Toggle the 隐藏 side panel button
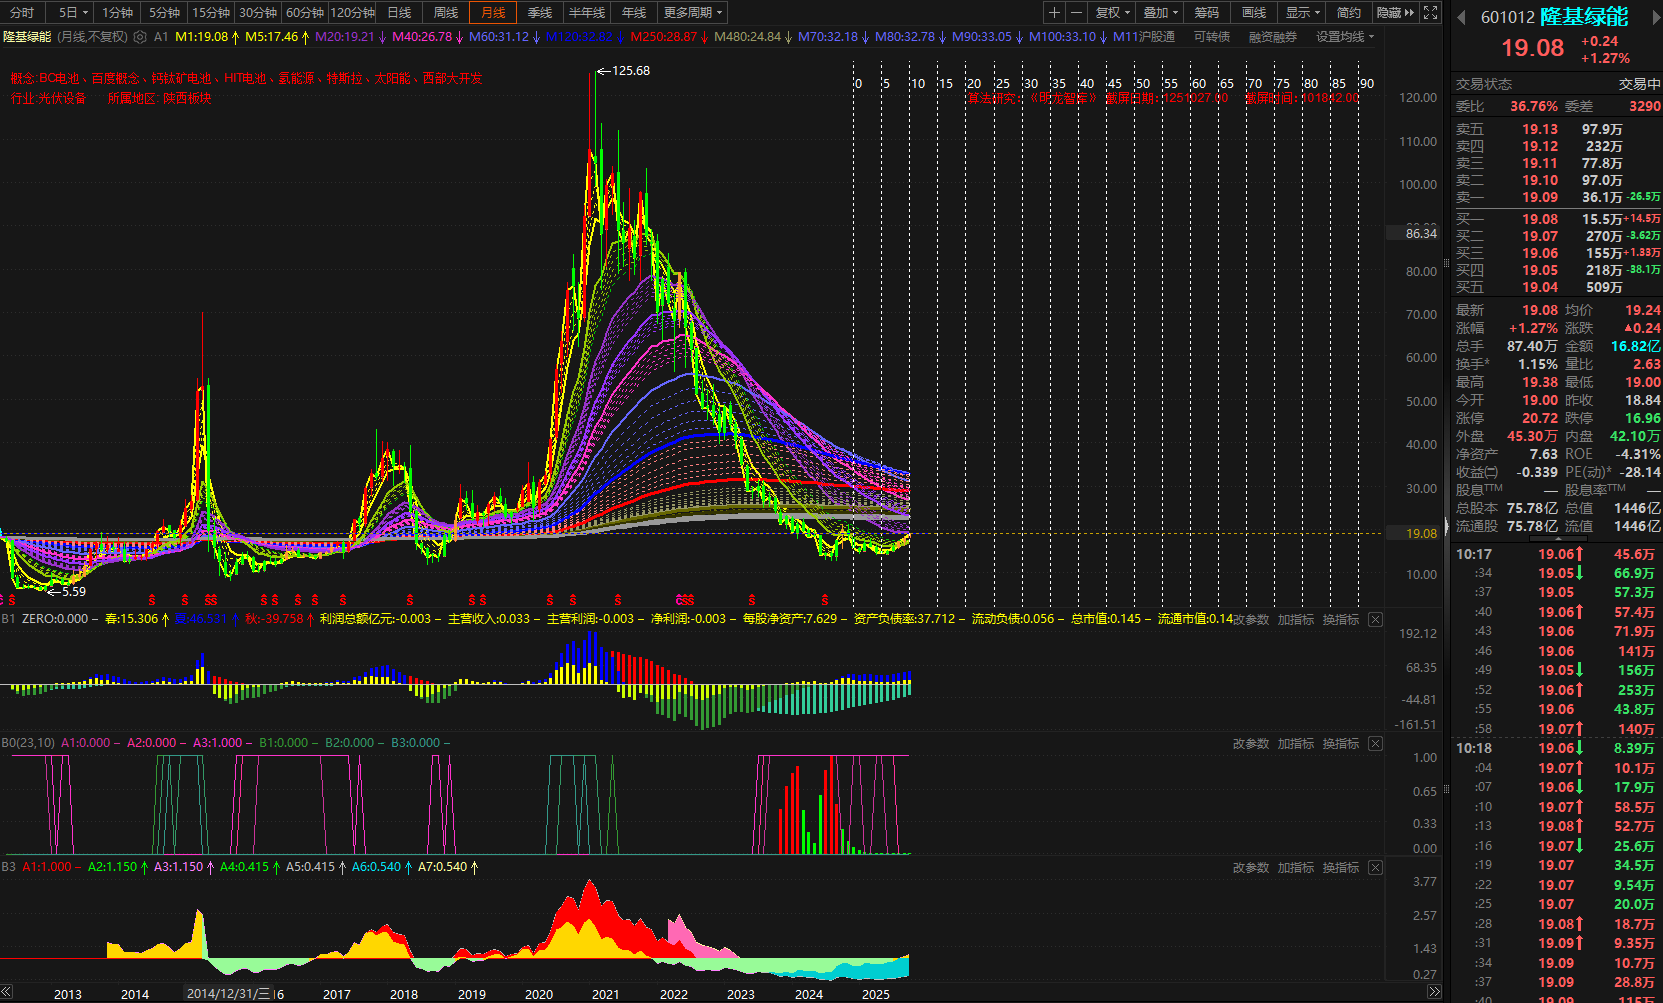 1395,13
